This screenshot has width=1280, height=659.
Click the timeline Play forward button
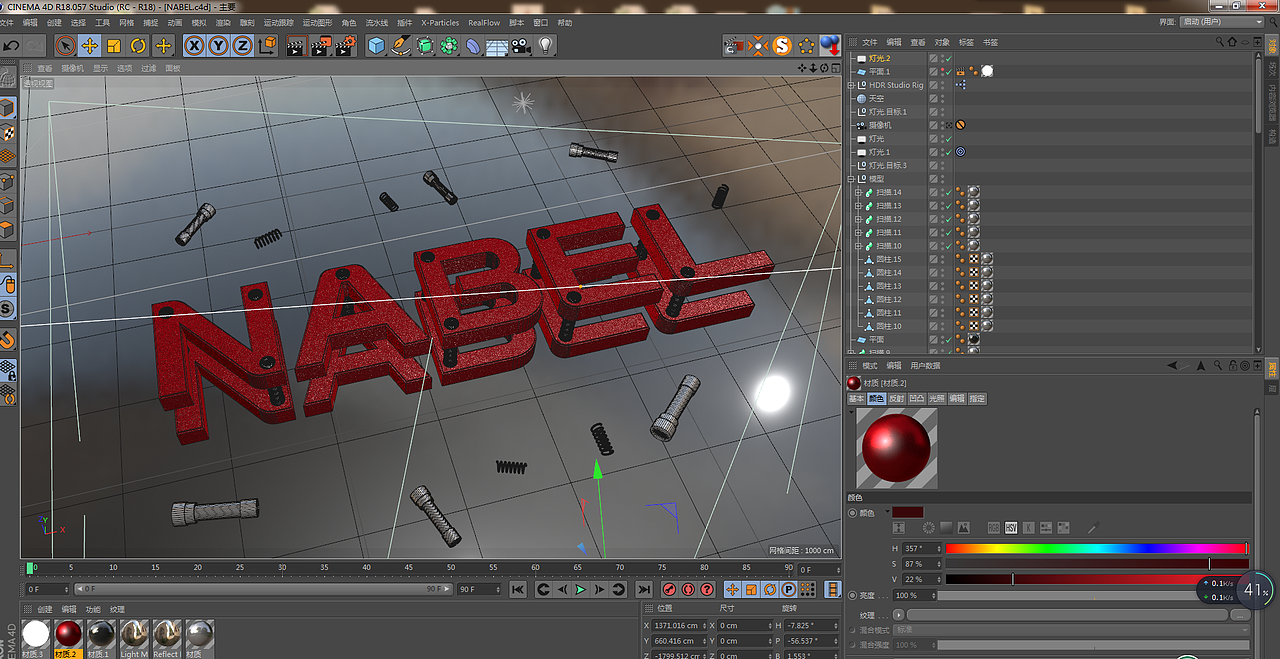tap(581, 589)
